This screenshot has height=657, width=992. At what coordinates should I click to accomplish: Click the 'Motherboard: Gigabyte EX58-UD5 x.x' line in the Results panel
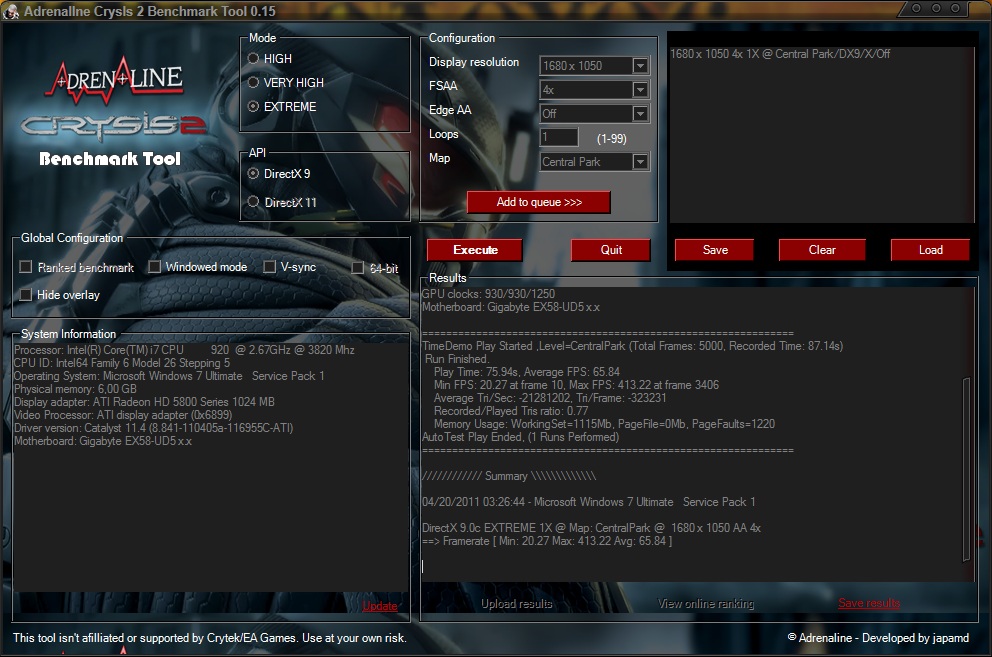tap(511, 307)
